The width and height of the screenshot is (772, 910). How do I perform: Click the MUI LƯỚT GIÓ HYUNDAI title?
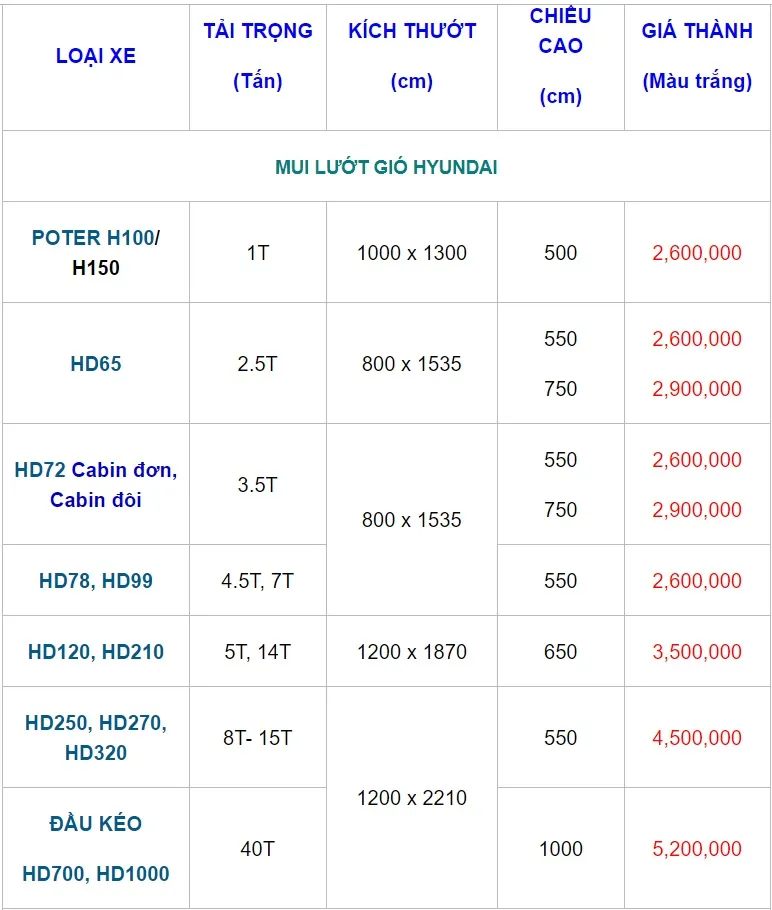386,167
